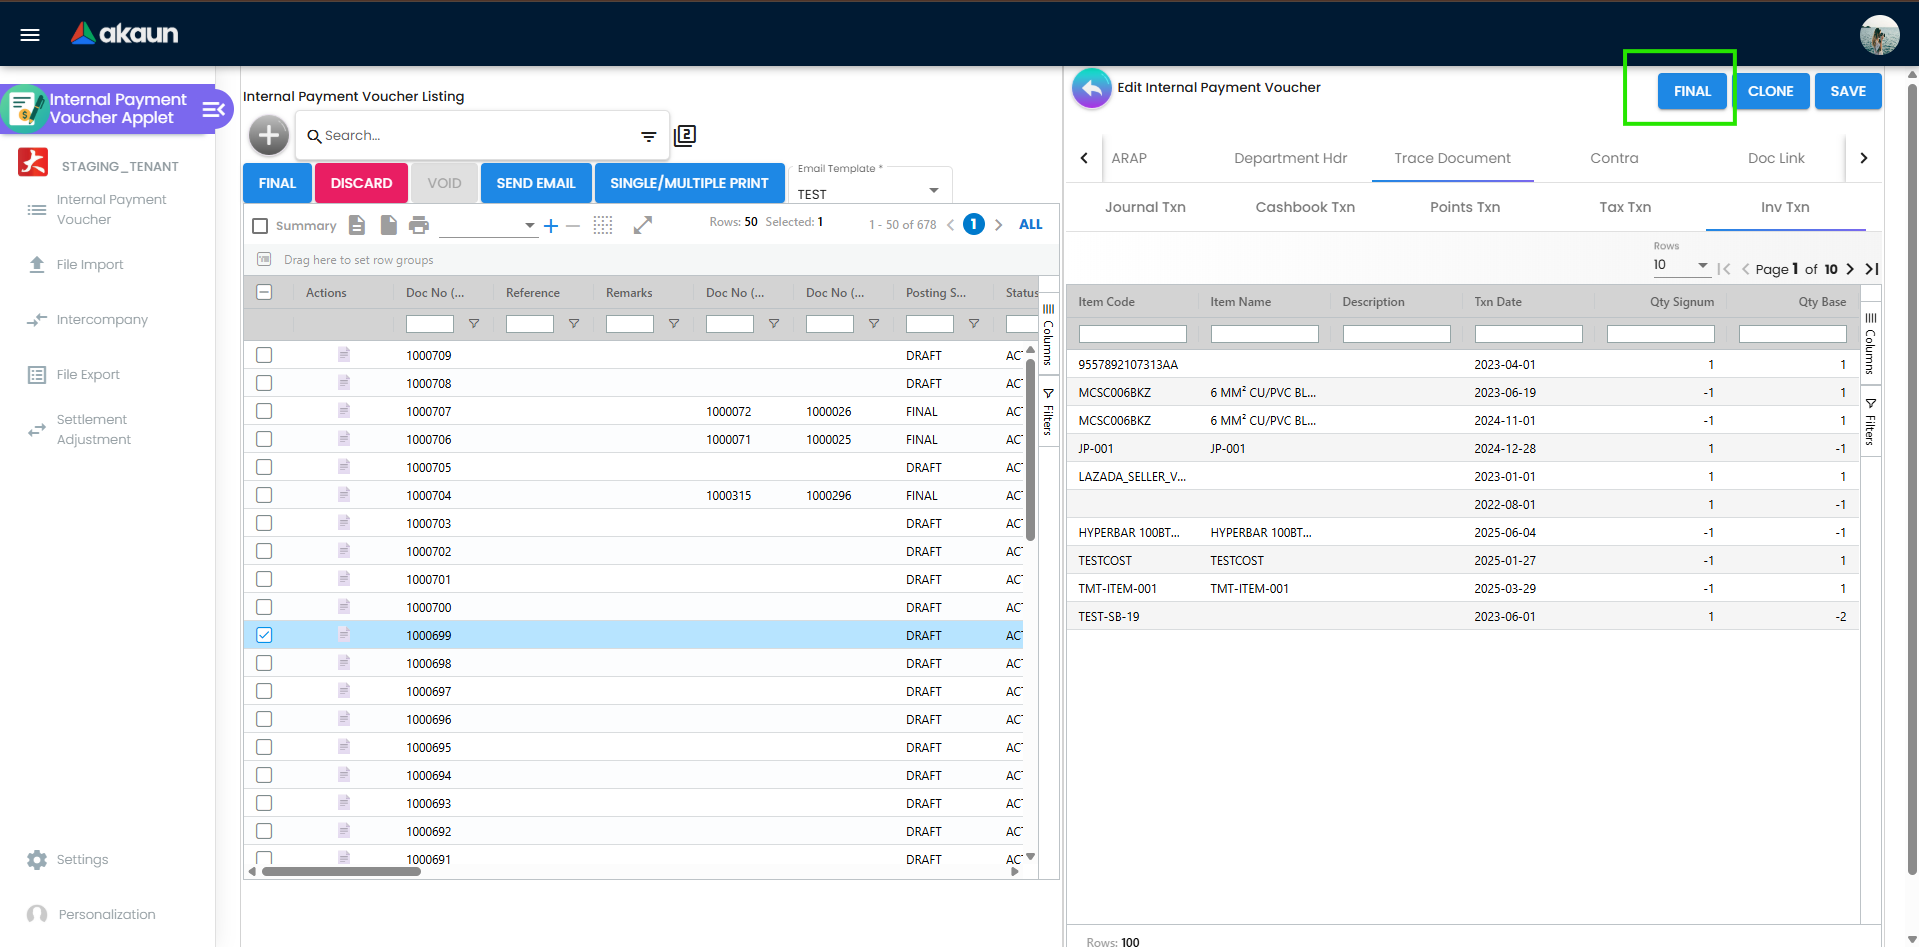Open the search filter icon in the search bar
Screen dimensions: 1919x947
coord(648,135)
